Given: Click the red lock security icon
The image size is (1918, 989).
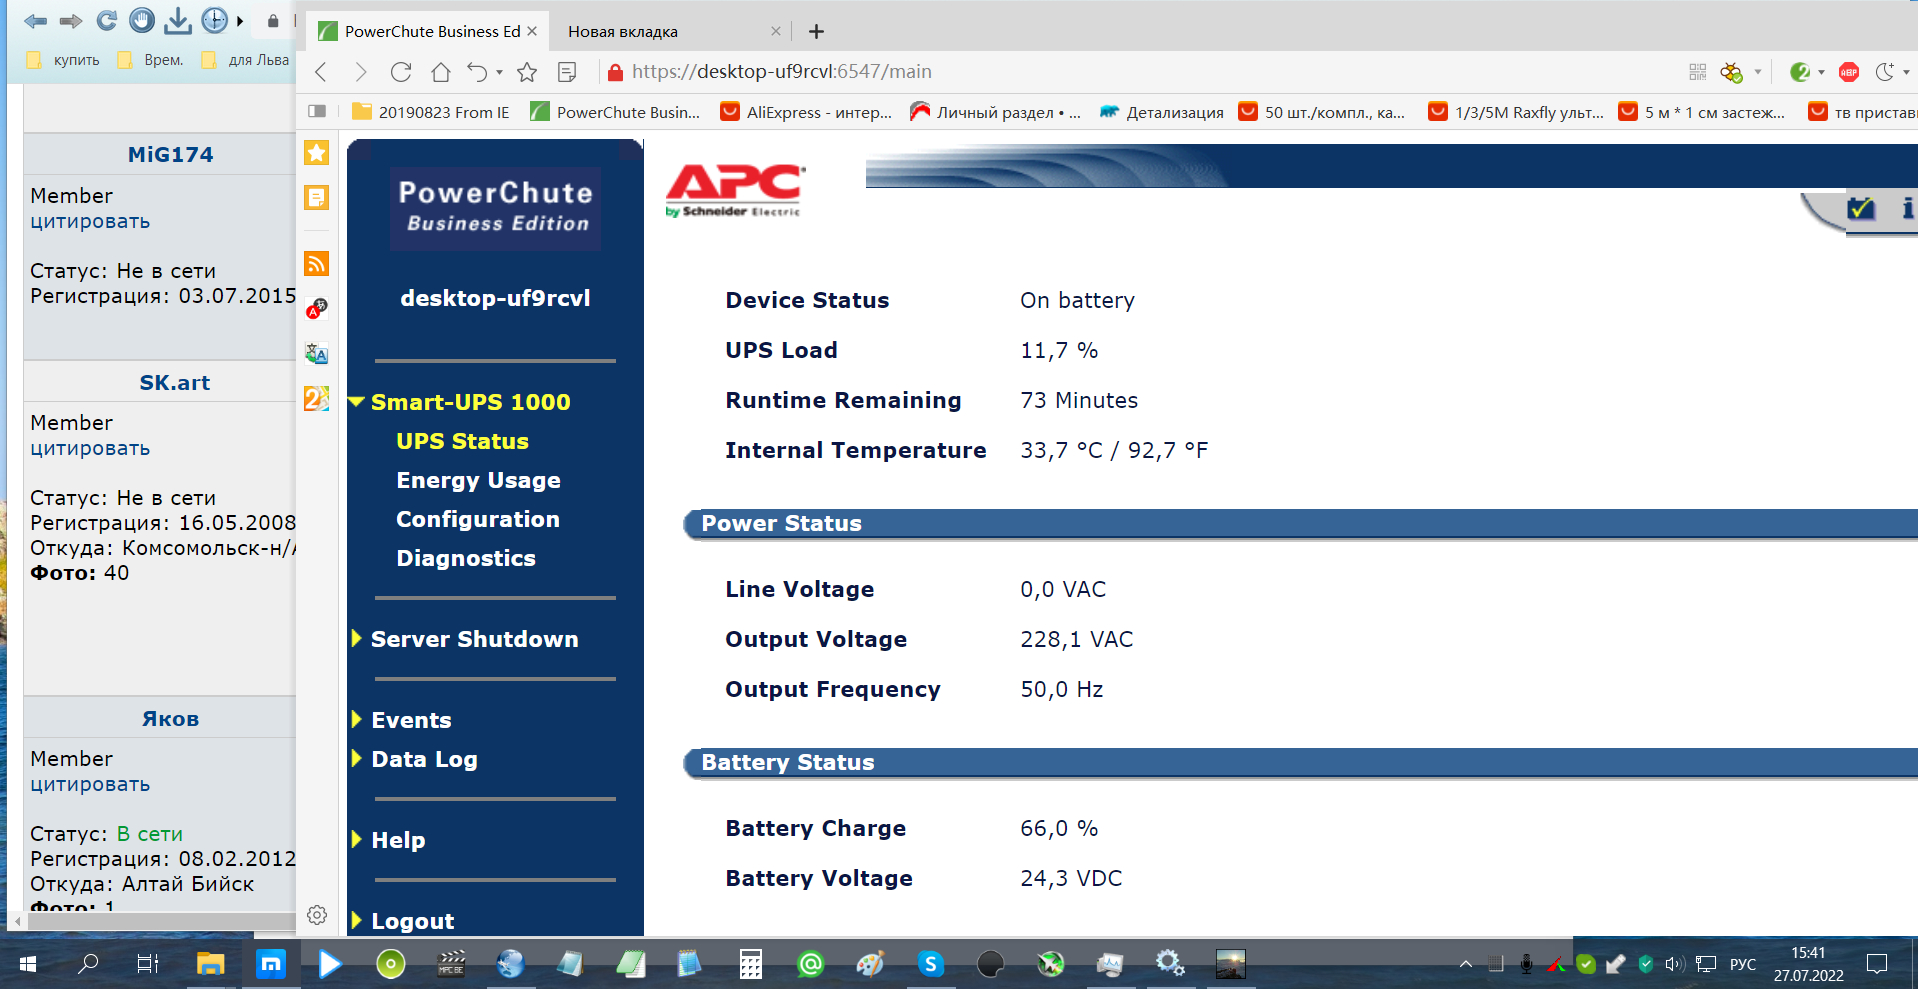Looking at the screenshot, I should coord(615,72).
